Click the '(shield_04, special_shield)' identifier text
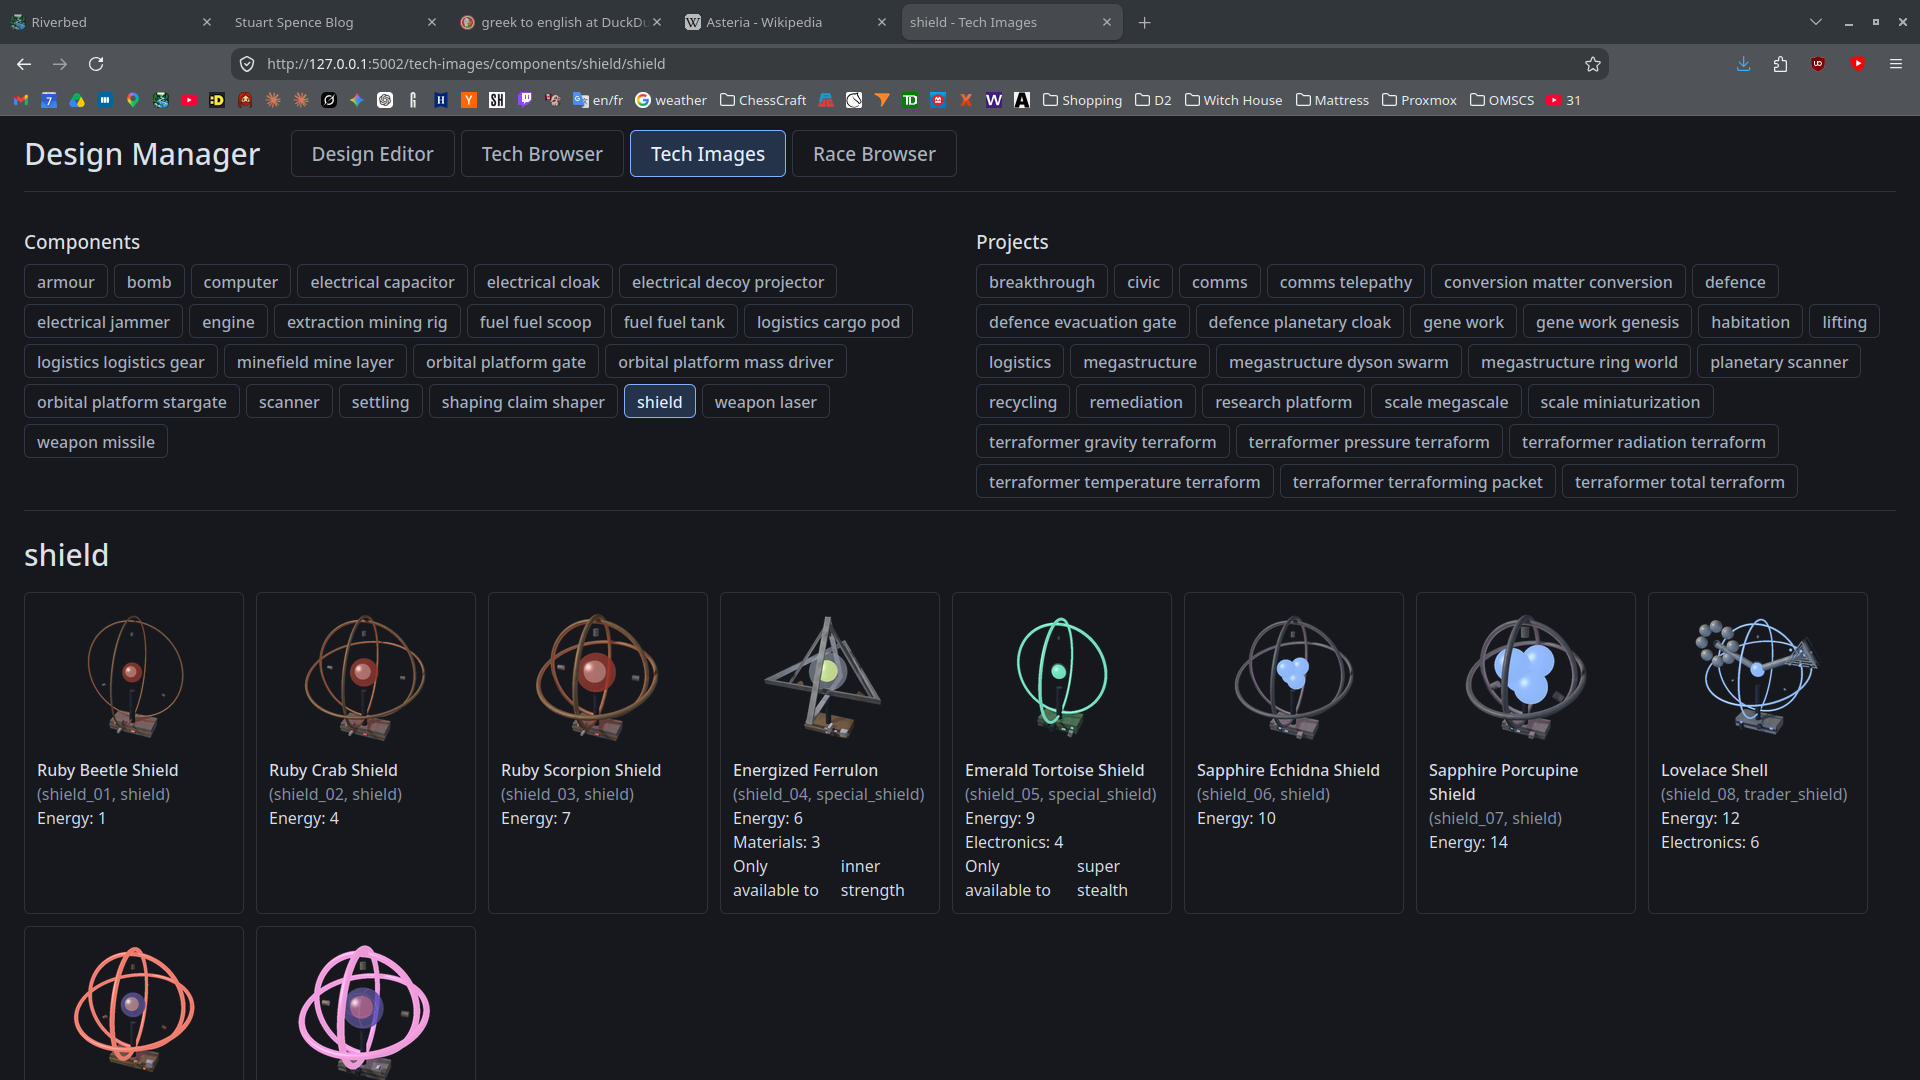This screenshot has height=1080, width=1920. [829, 794]
